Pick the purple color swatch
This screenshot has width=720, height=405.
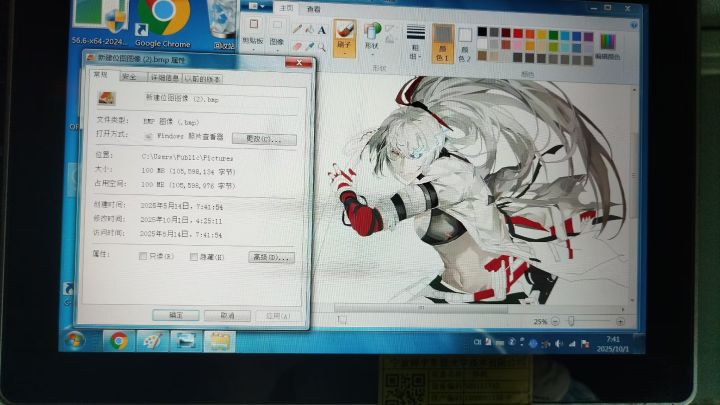tap(589, 36)
